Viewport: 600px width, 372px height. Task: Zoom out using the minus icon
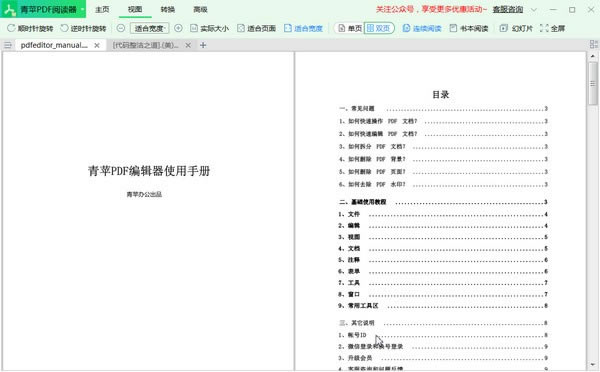pos(121,28)
